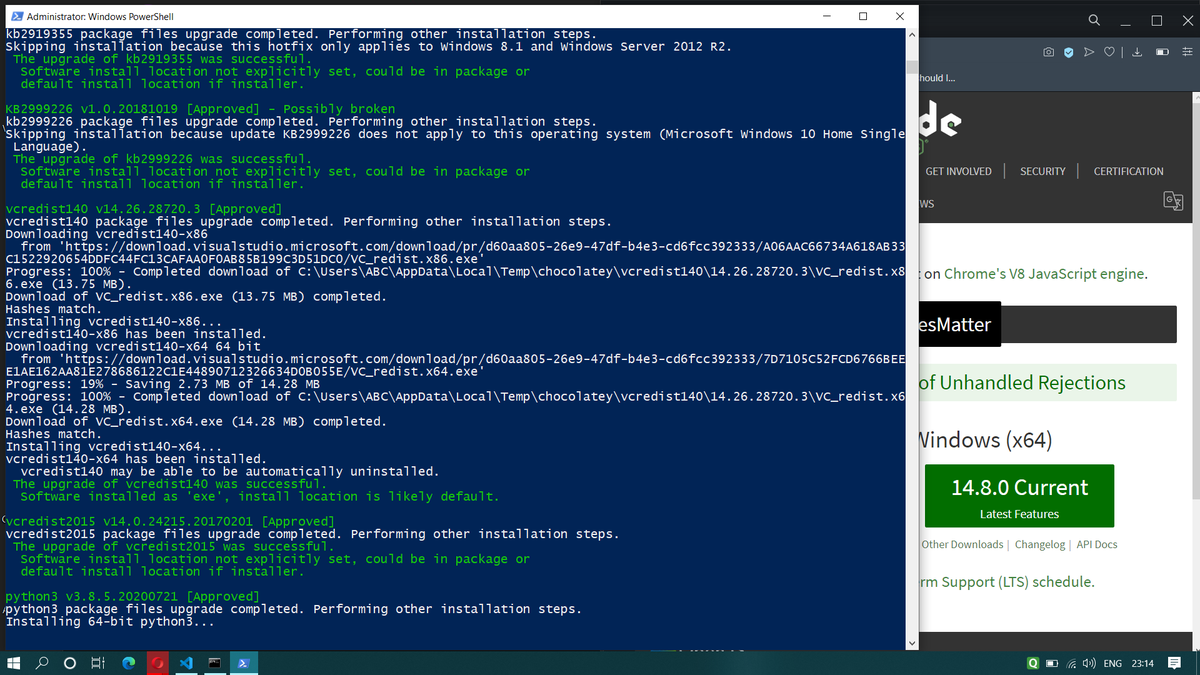Click the partially visible Opera tab title

(x=937, y=78)
